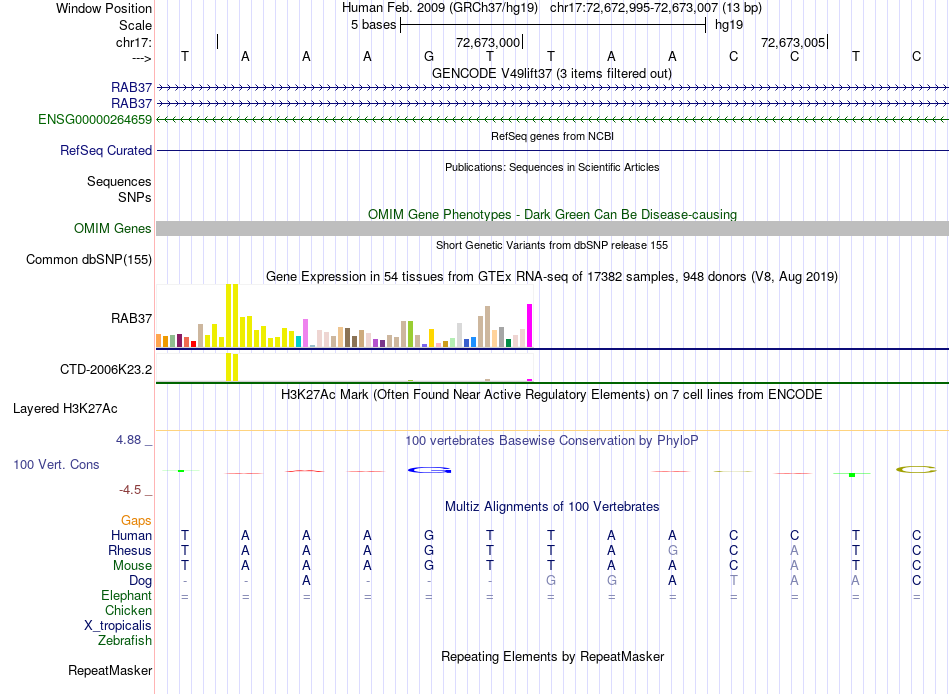Select the gray OMIM Genes bar
The width and height of the screenshot is (950, 694).
pyautogui.click(x=553, y=229)
